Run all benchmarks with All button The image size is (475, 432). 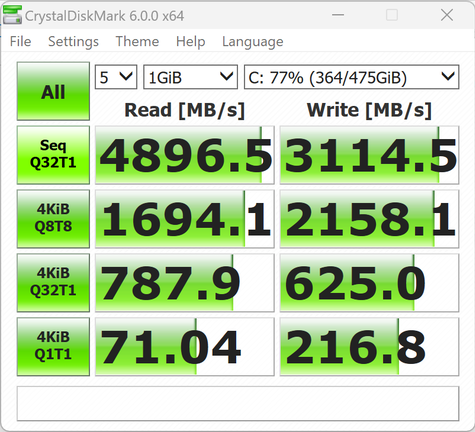pos(53,91)
